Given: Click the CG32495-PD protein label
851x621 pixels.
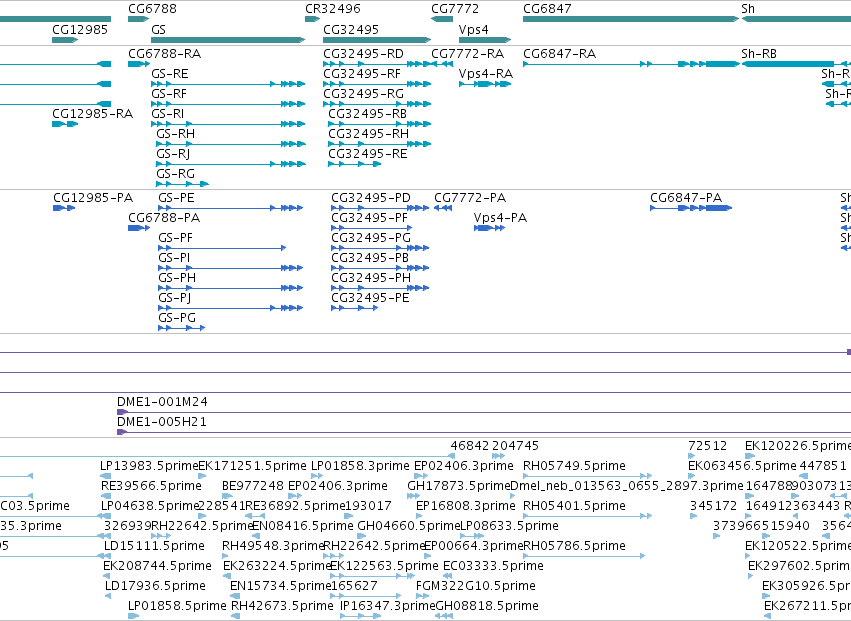Looking at the screenshot, I should click(x=371, y=198).
